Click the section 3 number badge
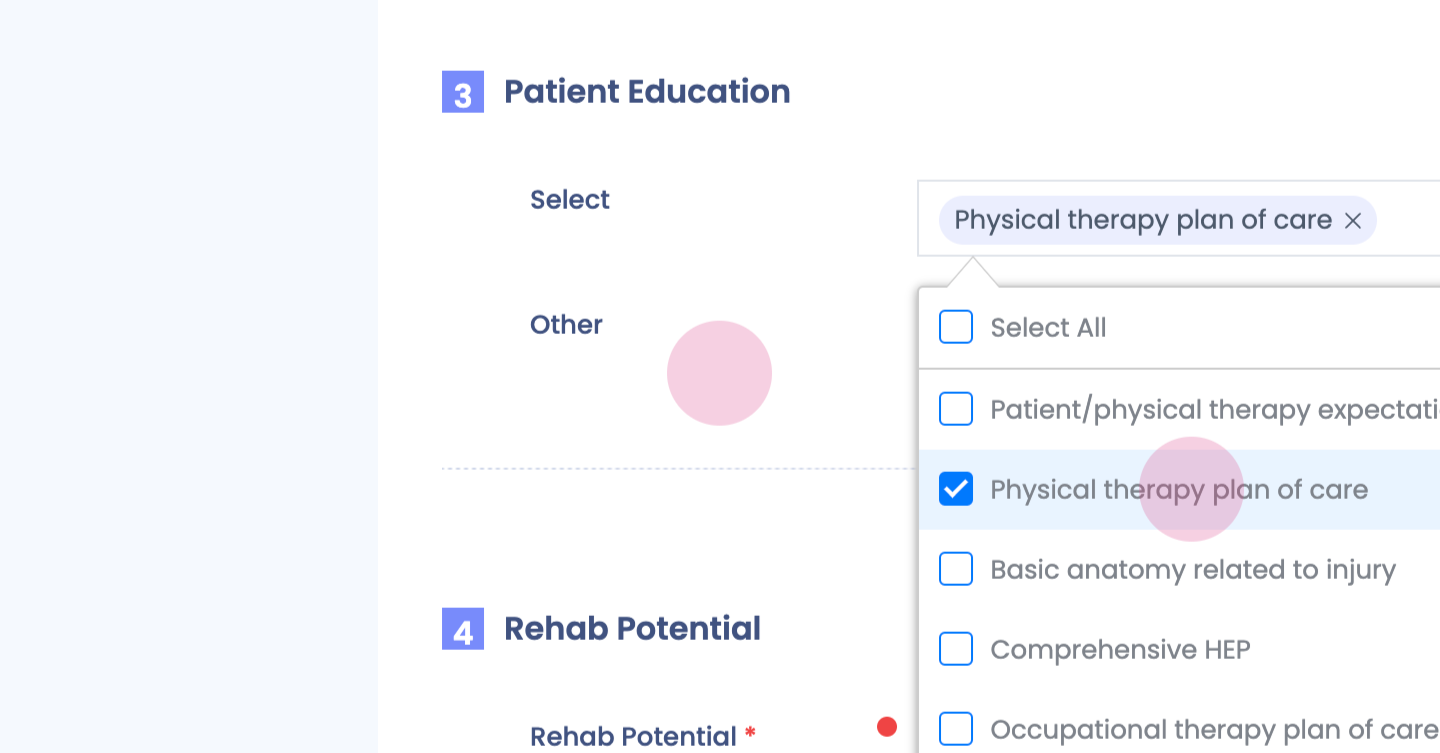1440x753 pixels. click(x=463, y=92)
